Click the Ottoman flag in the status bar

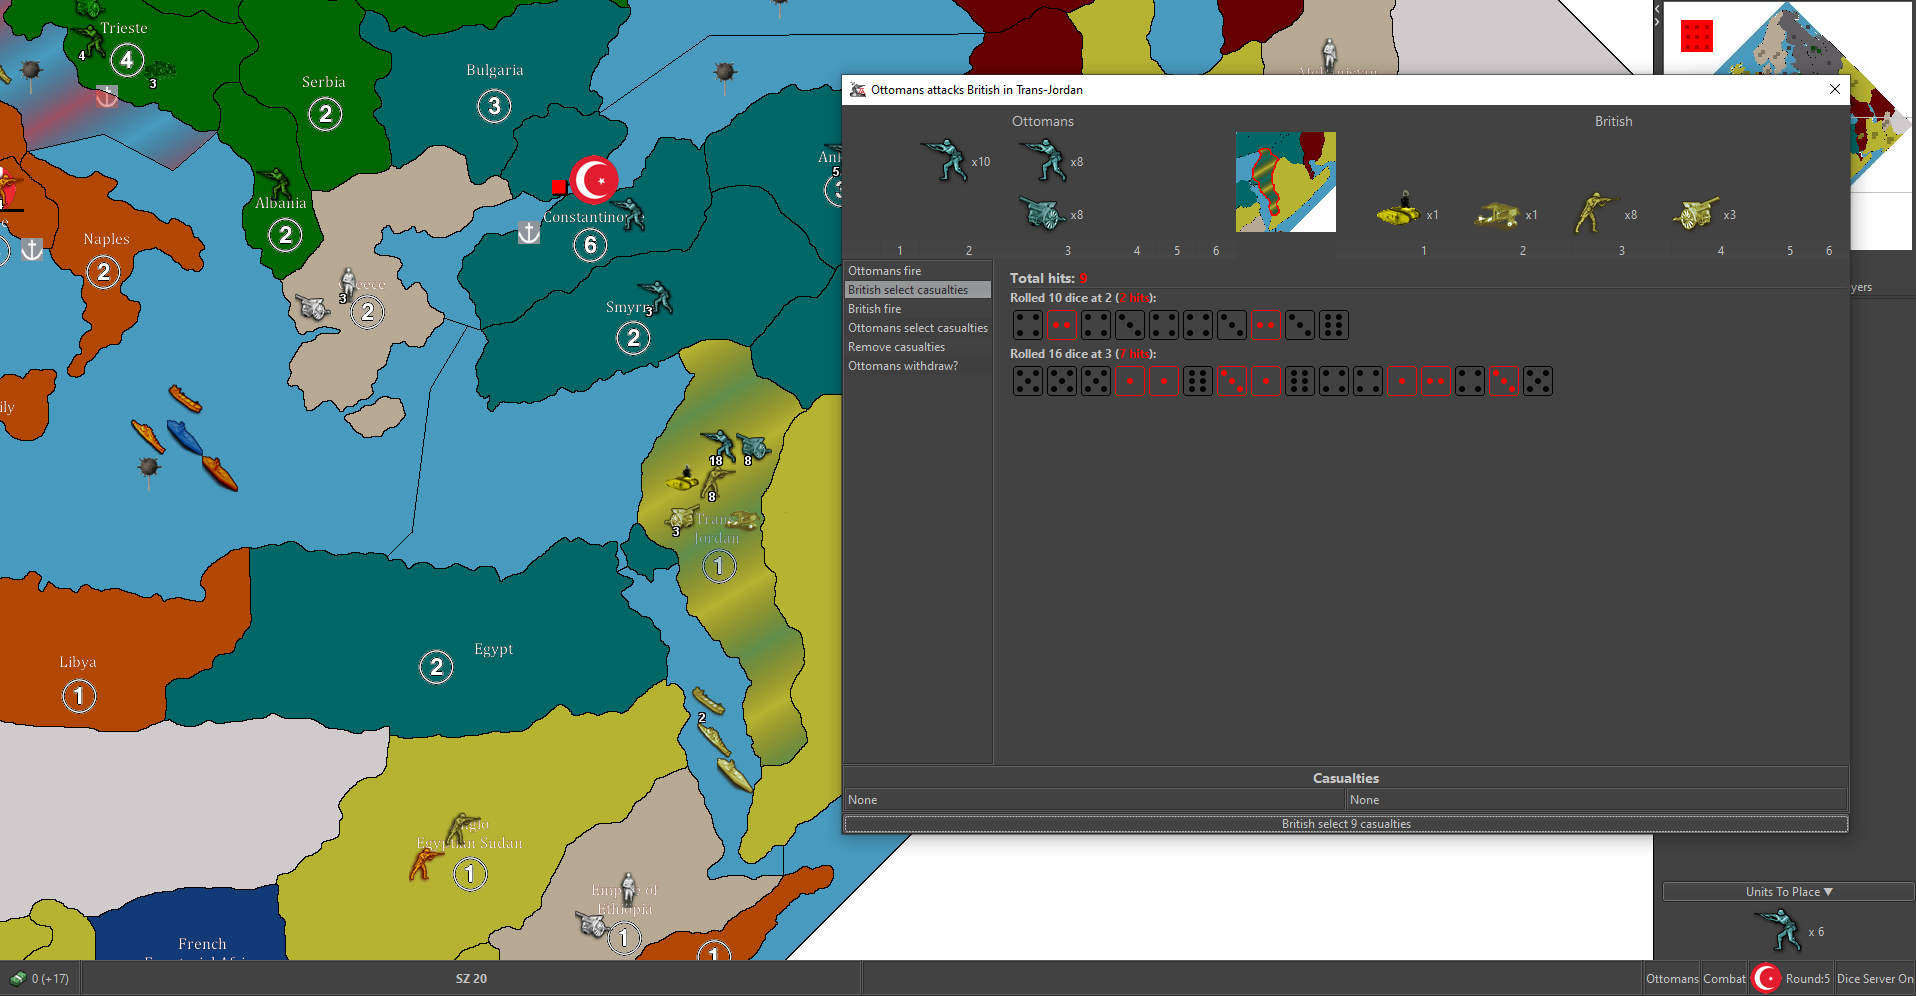pos(1766,978)
